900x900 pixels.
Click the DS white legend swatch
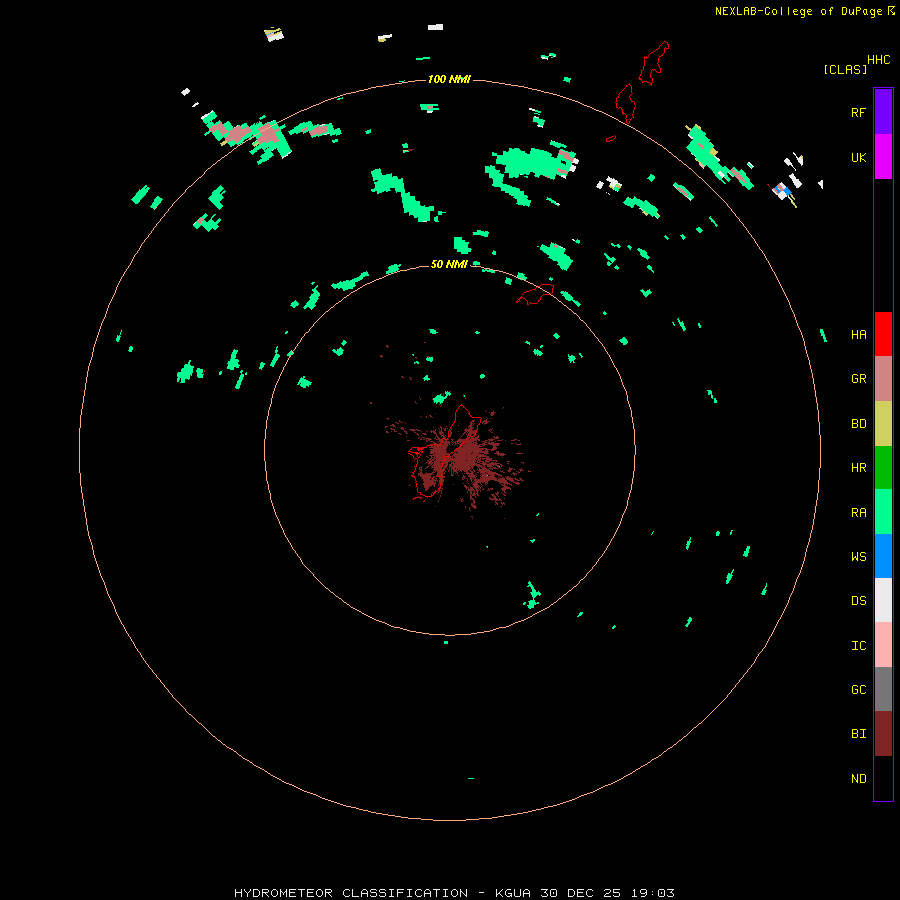pyautogui.click(x=883, y=600)
